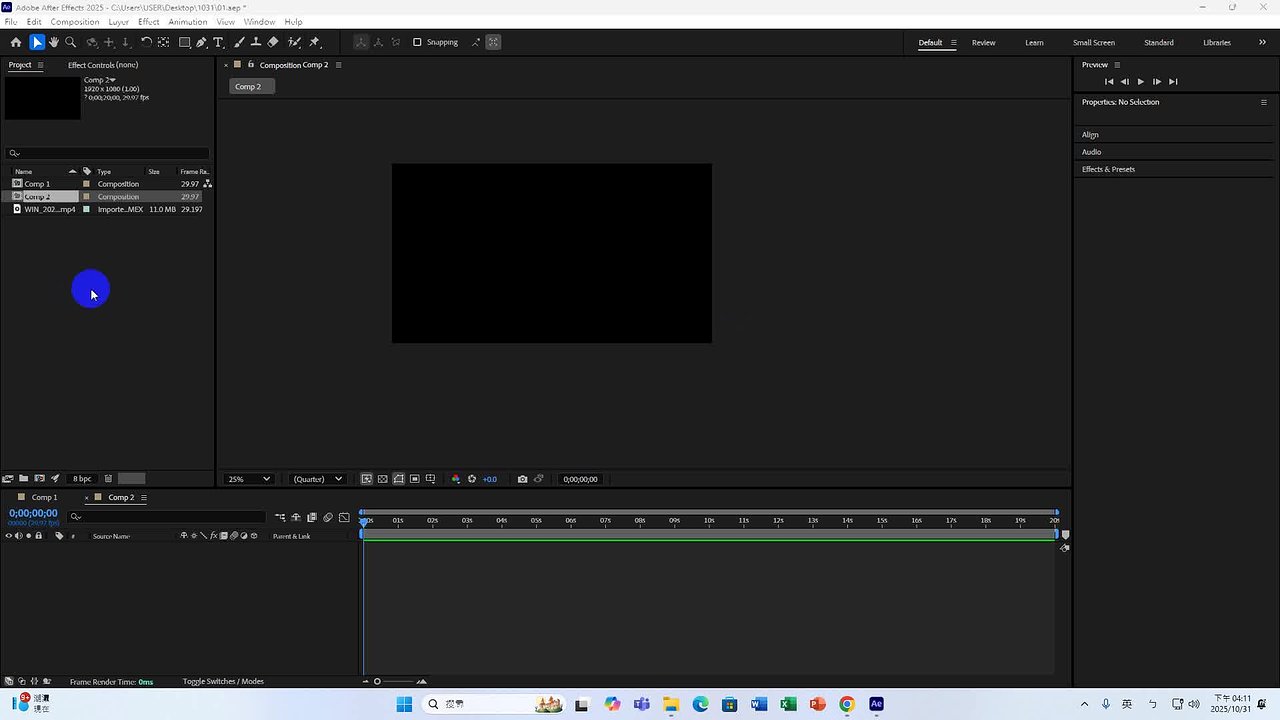Screen dimensions: 1280x720
Task: Open the Composition menu
Action: point(74,21)
